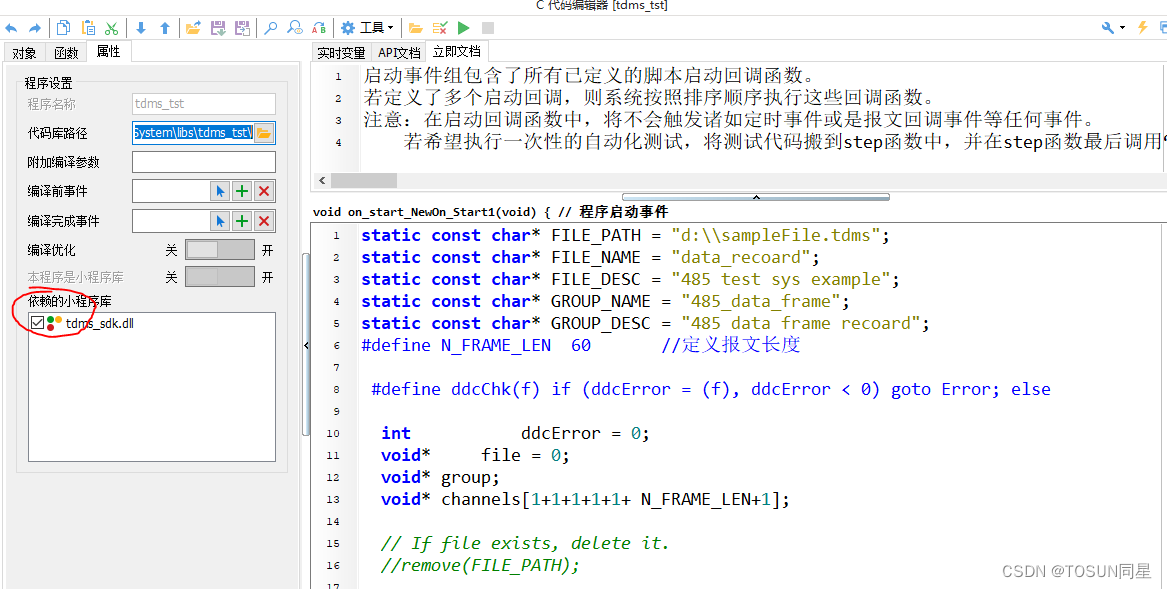This screenshot has height=589, width=1167.
Task: Click the blue up arrow icon
Action: point(164,28)
